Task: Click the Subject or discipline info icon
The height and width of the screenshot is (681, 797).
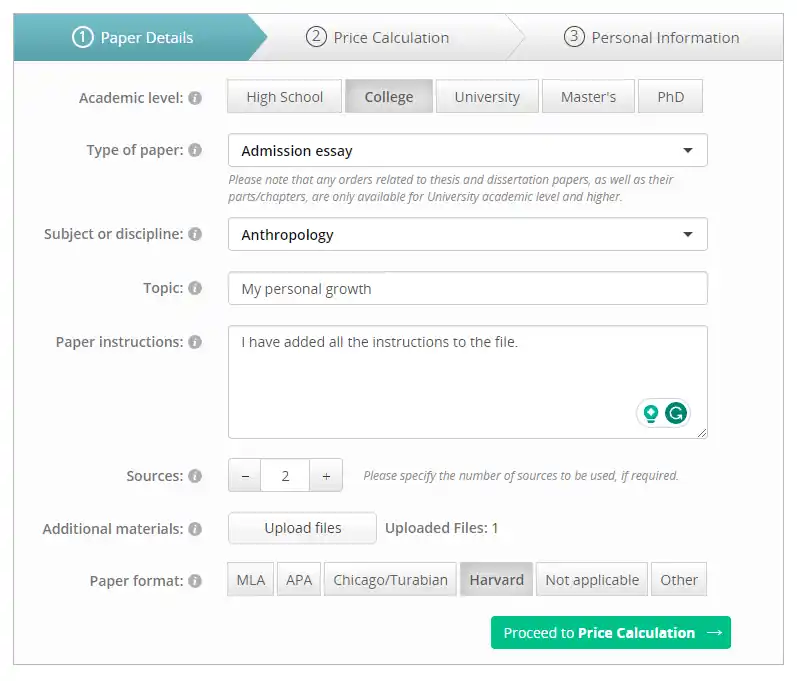Action: click(x=195, y=234)
